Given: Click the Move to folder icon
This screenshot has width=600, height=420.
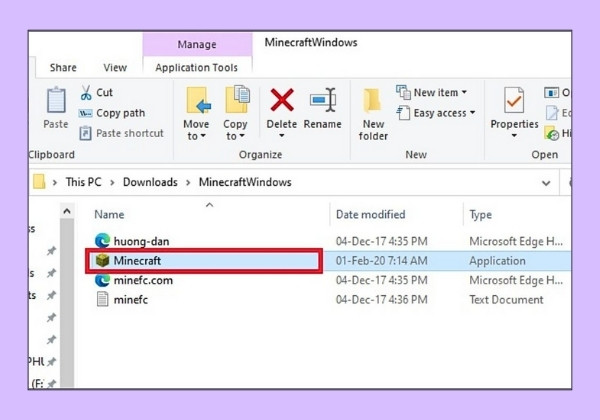Looking at the screenshot, I should pyautogui.click(x=198, y=100).
